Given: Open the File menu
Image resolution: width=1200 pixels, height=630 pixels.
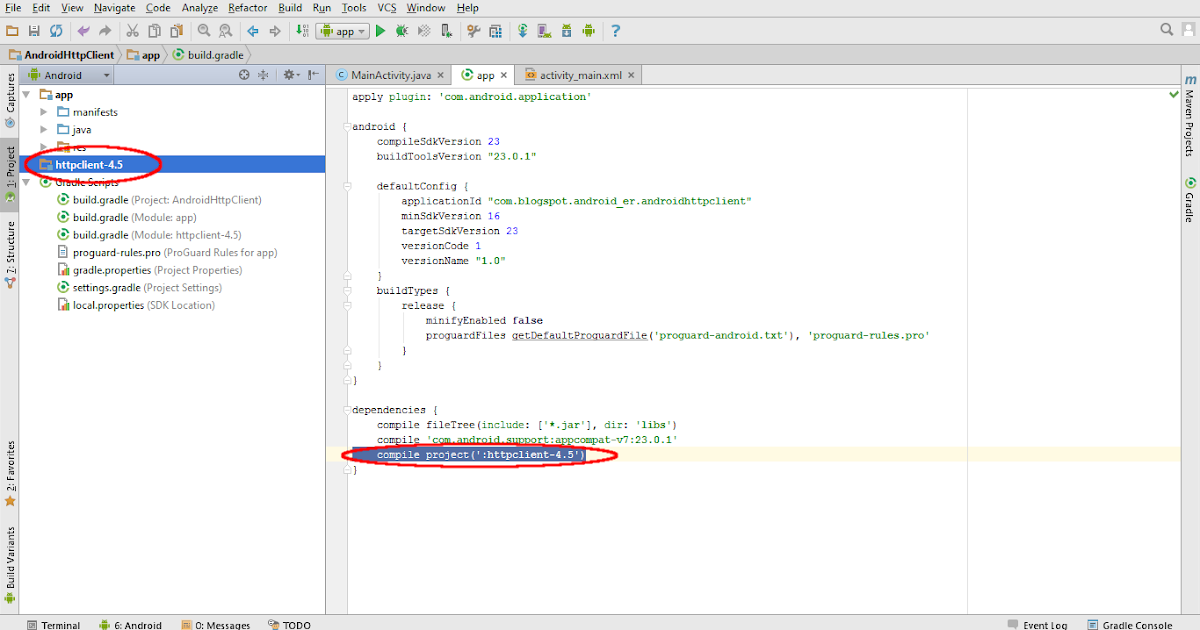Looking at the screenshot, I should [x=13, y=8].
